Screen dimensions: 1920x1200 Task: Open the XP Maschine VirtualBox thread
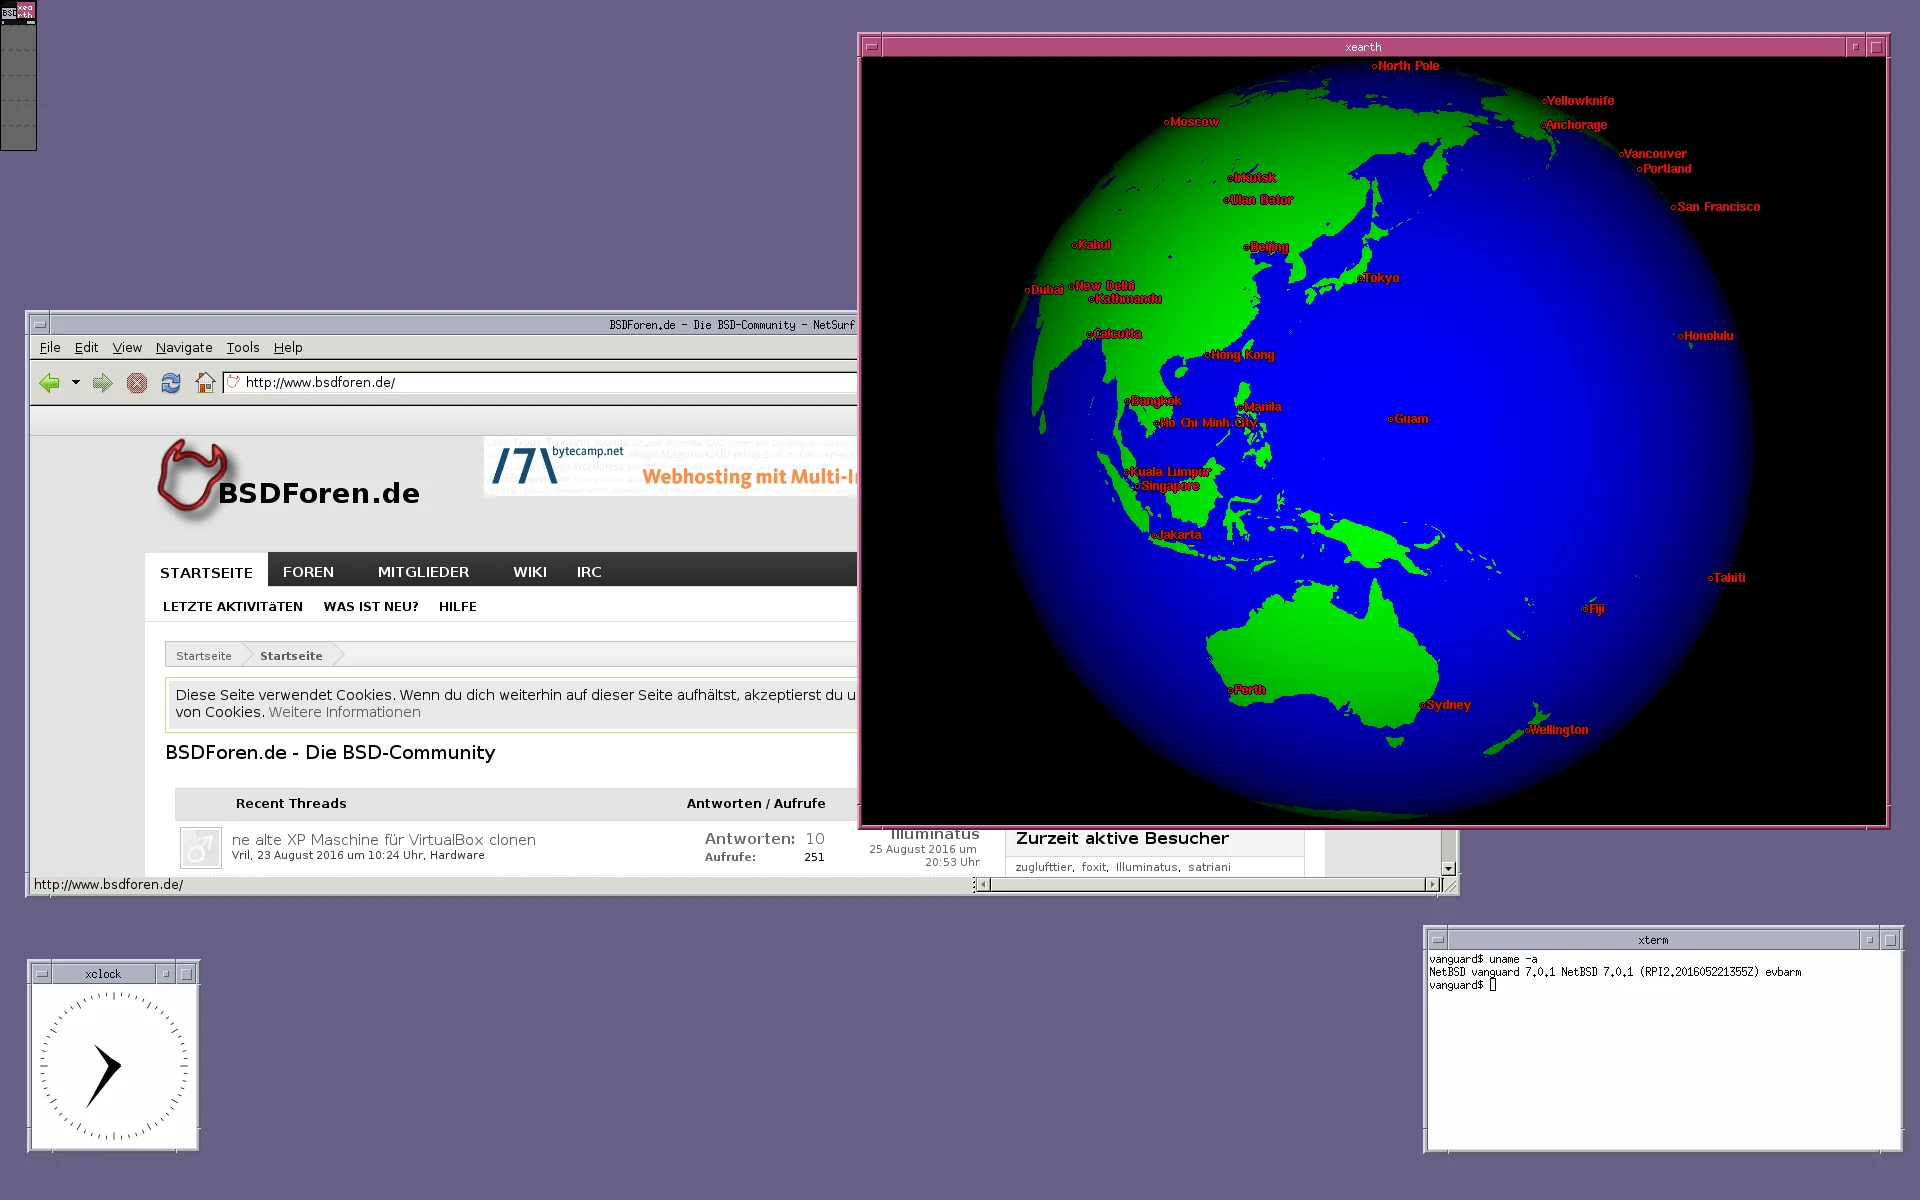coord(384,840)
